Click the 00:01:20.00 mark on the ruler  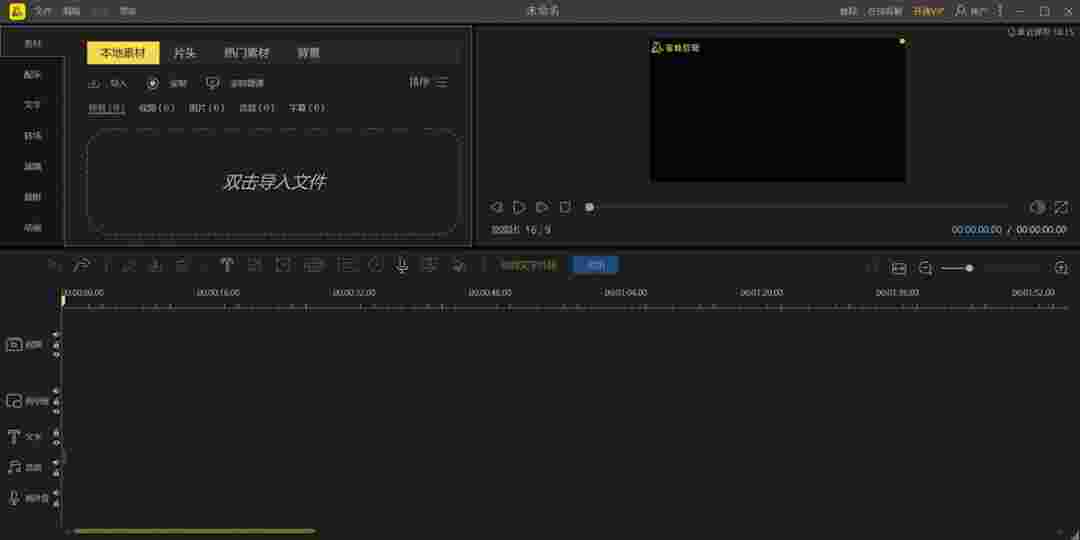tap(761, 293)
